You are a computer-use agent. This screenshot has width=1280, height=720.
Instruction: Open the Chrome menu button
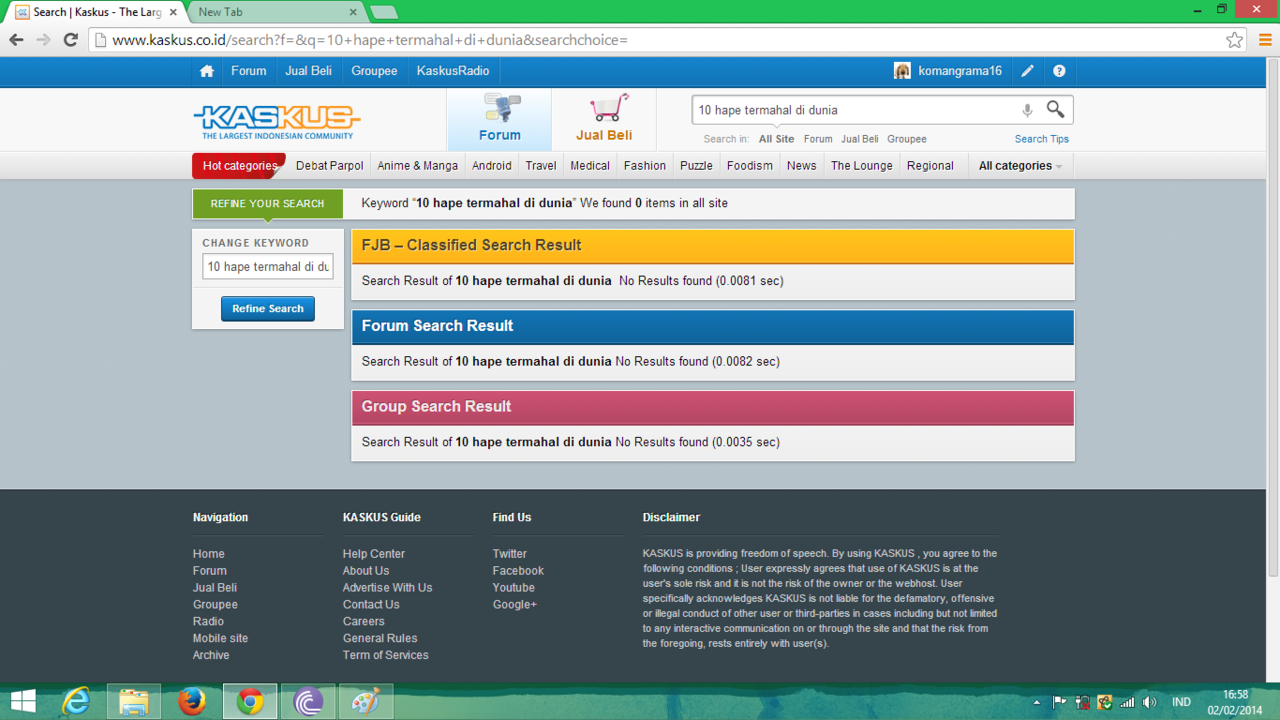[1265, 40]
